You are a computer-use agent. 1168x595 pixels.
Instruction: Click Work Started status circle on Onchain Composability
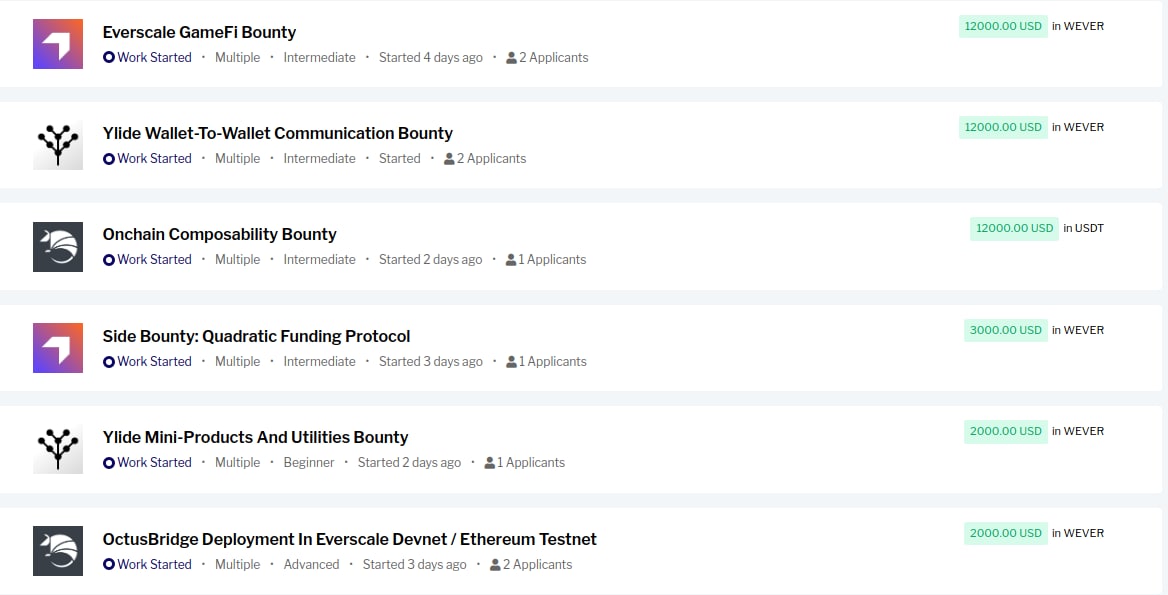pos(109,260)
